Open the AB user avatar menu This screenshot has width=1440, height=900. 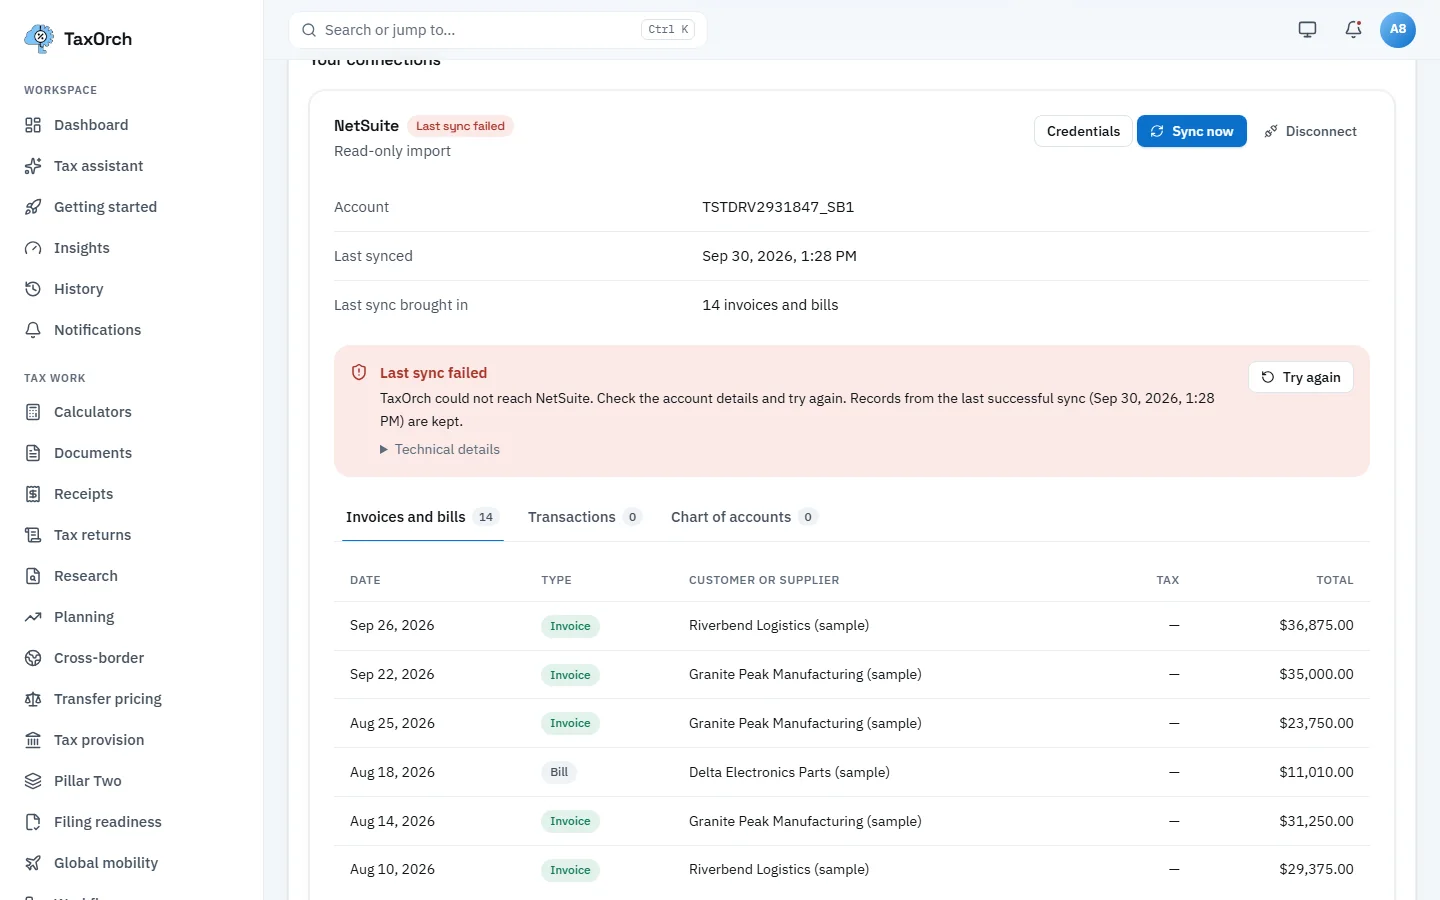pyautogui.click(x=1398, y=29)
